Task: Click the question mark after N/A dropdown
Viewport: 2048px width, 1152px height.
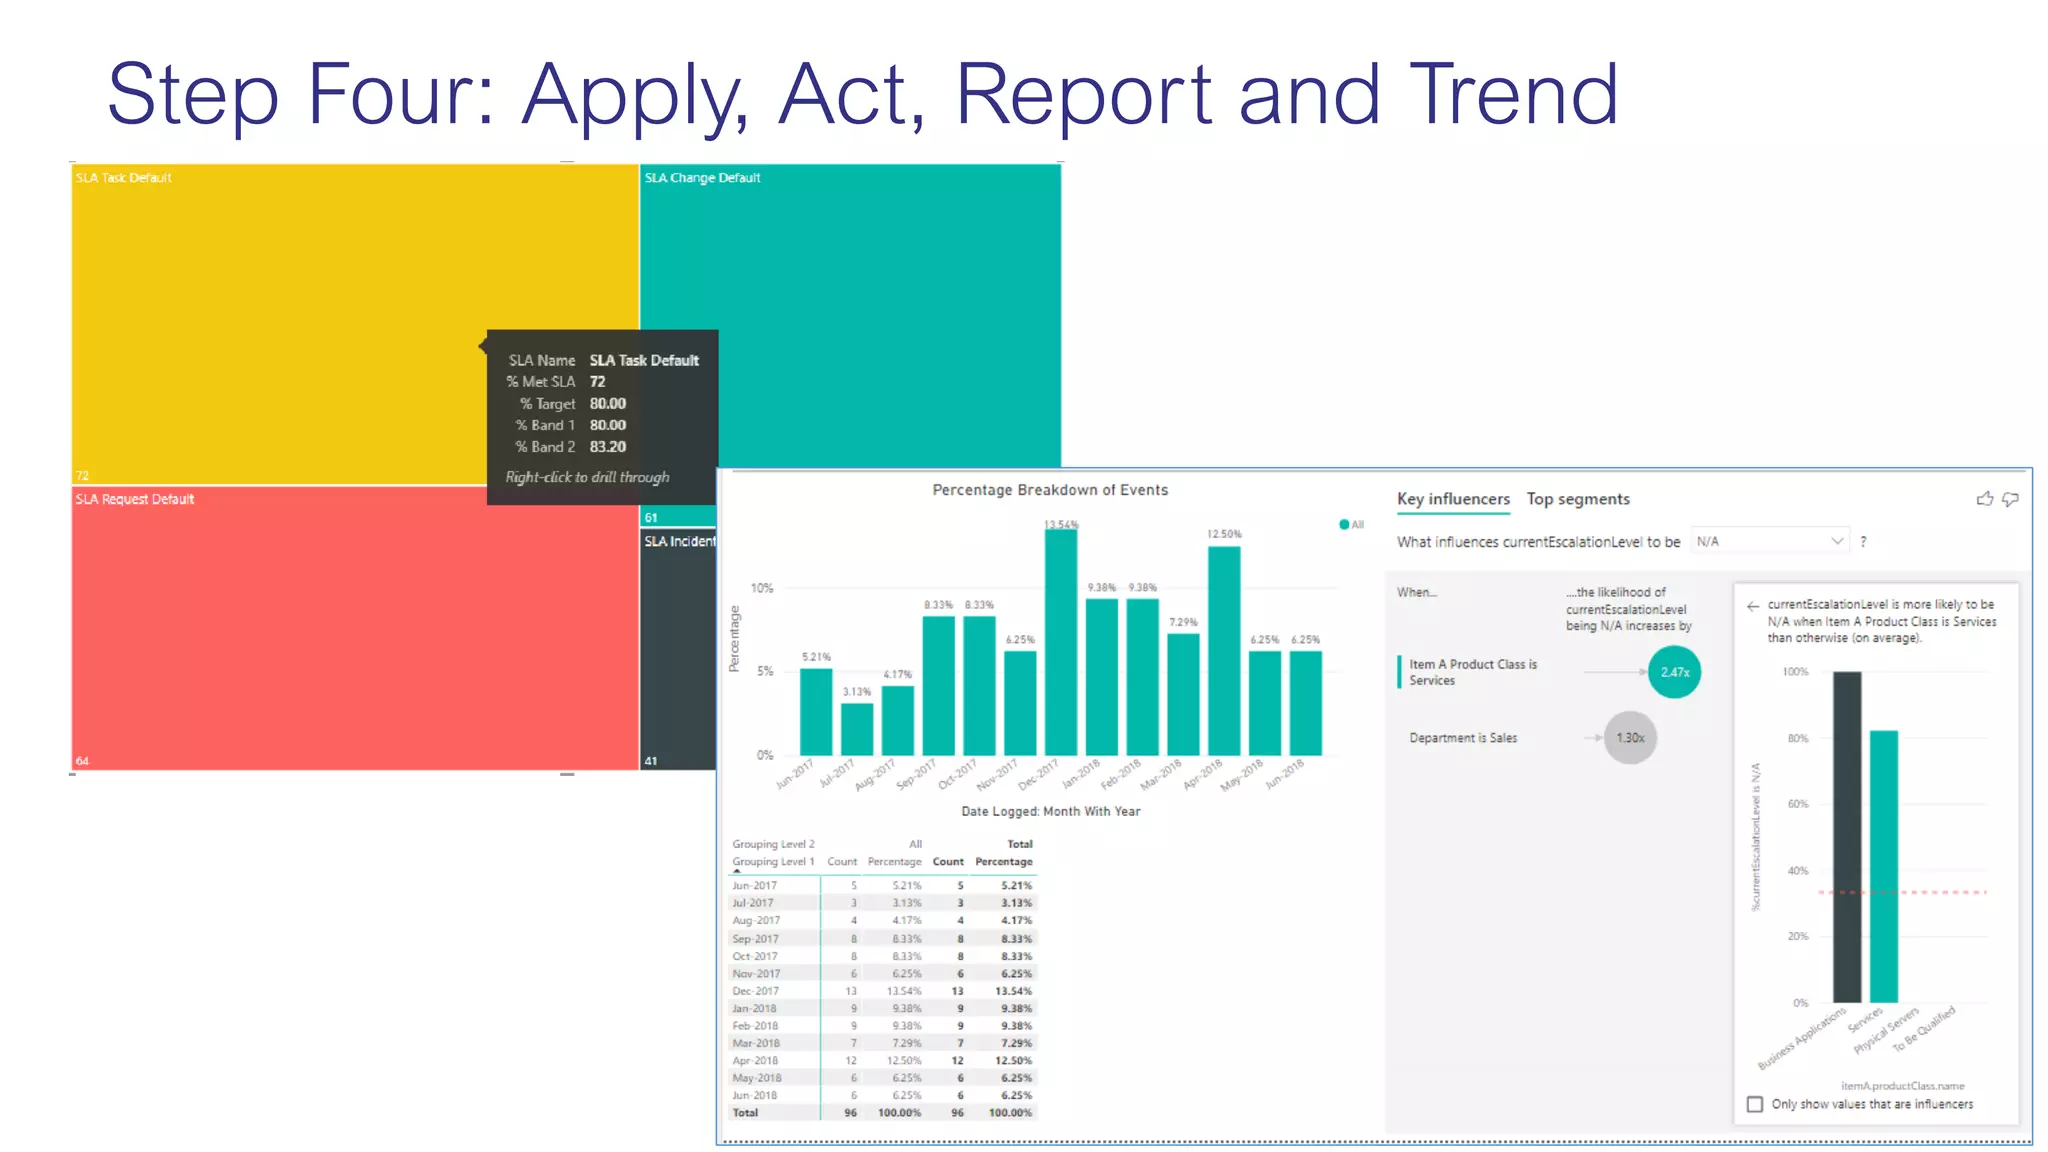Action: pos(1863,542)
